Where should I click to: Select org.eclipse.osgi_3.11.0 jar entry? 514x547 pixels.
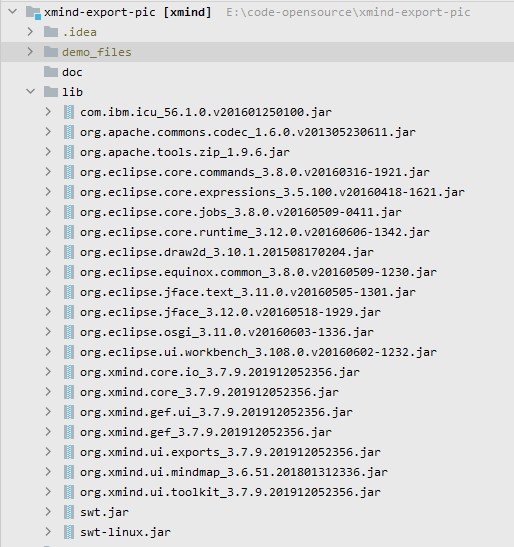point(227,332)
